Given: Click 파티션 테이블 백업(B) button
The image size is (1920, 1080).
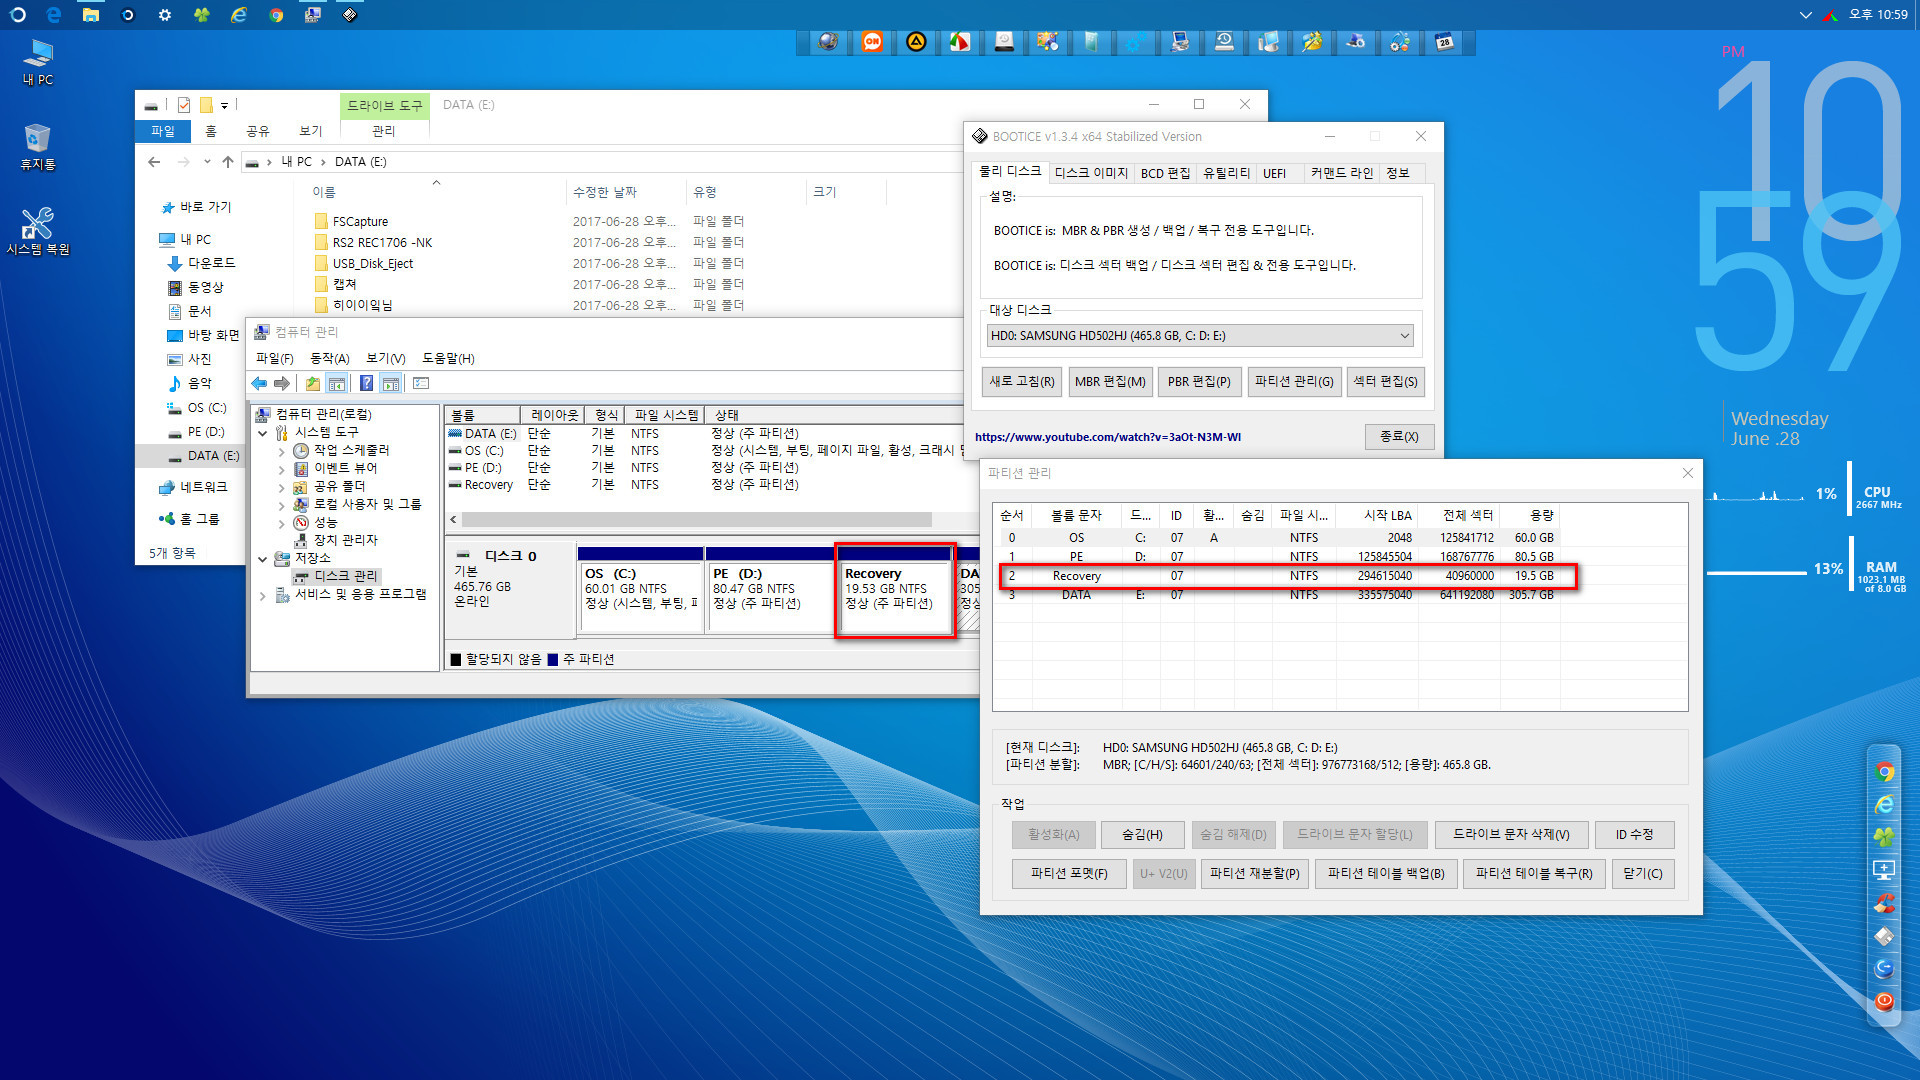Looking at the screenshot, I should pyautogui.click(x=1386, y=874).
